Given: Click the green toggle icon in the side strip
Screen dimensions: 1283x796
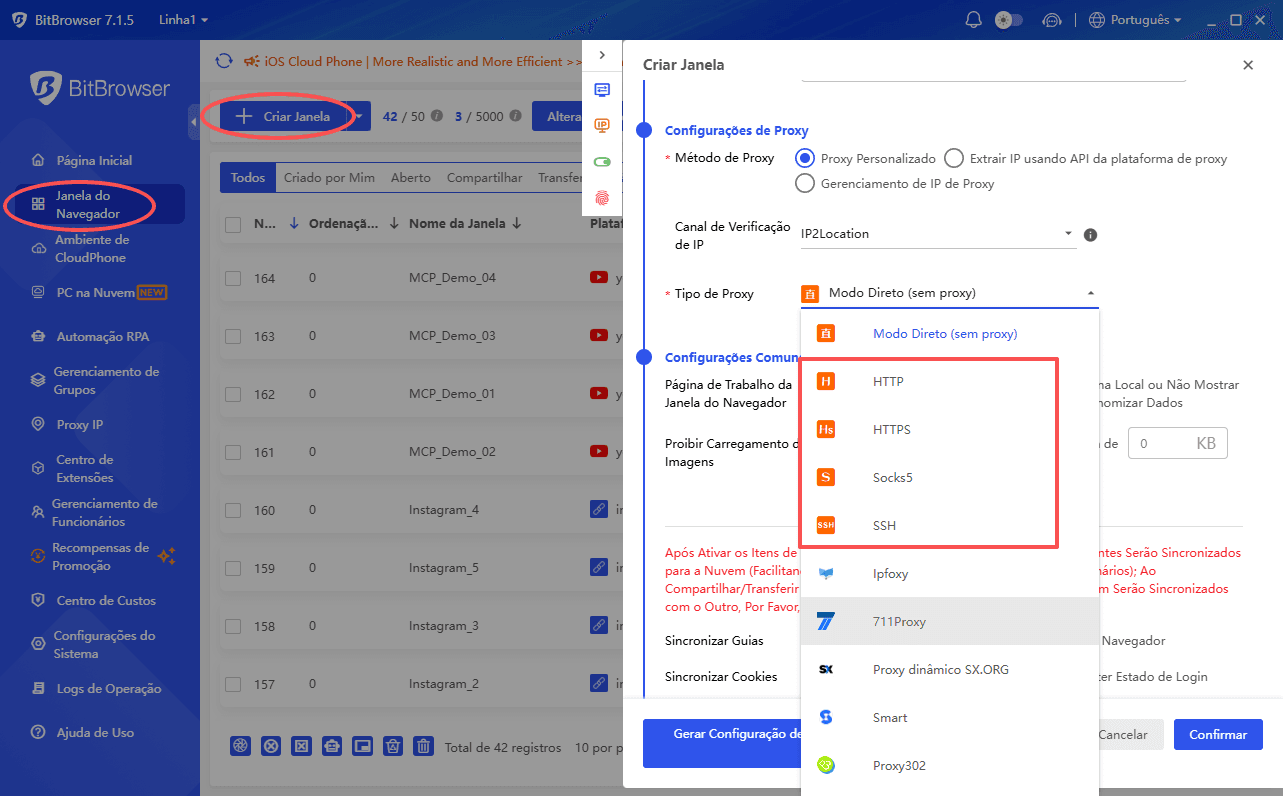Looking at the screenshot, I should coord(602,161).
